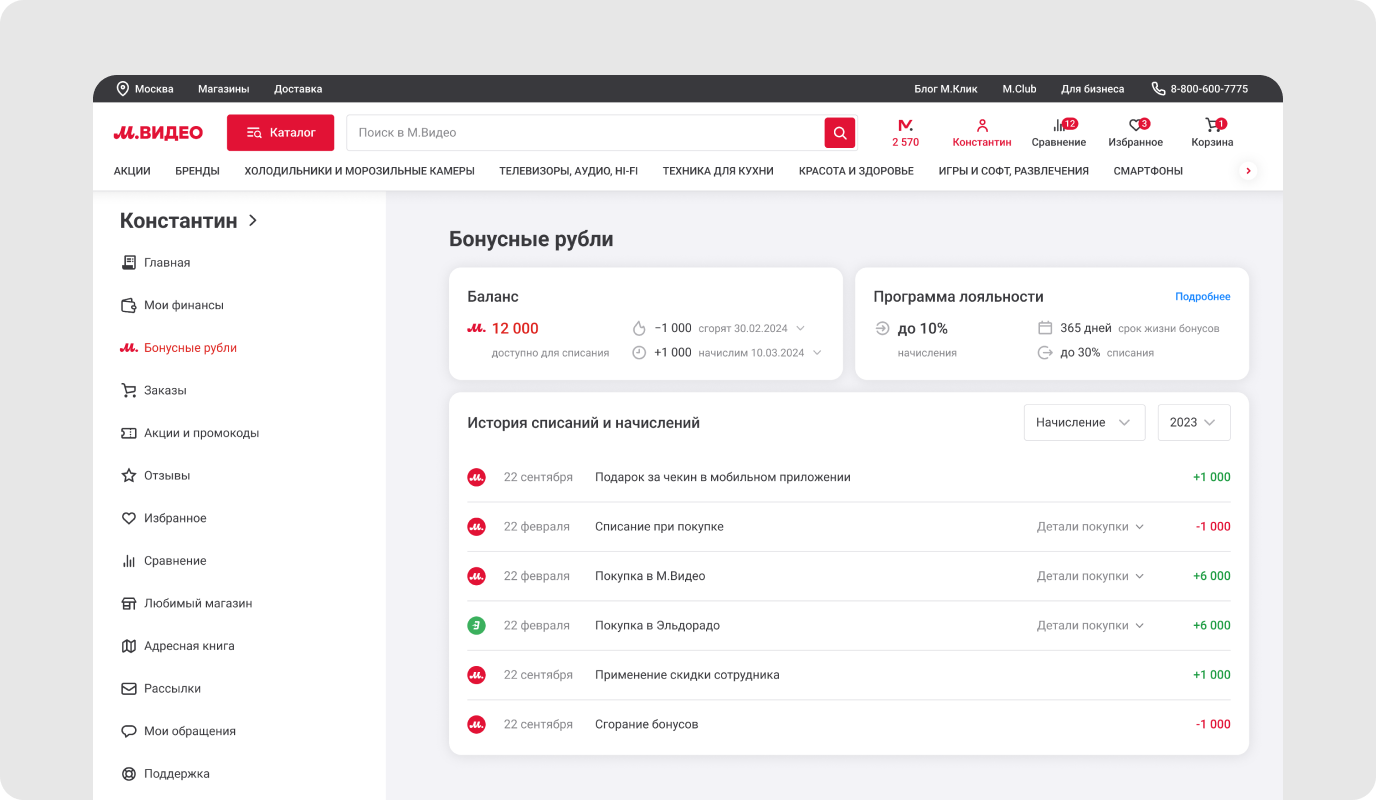This screenshot has width=1376, height=800.
Task: Click the 'до 30%' списания value
Action: click(x=1080, y=353)
